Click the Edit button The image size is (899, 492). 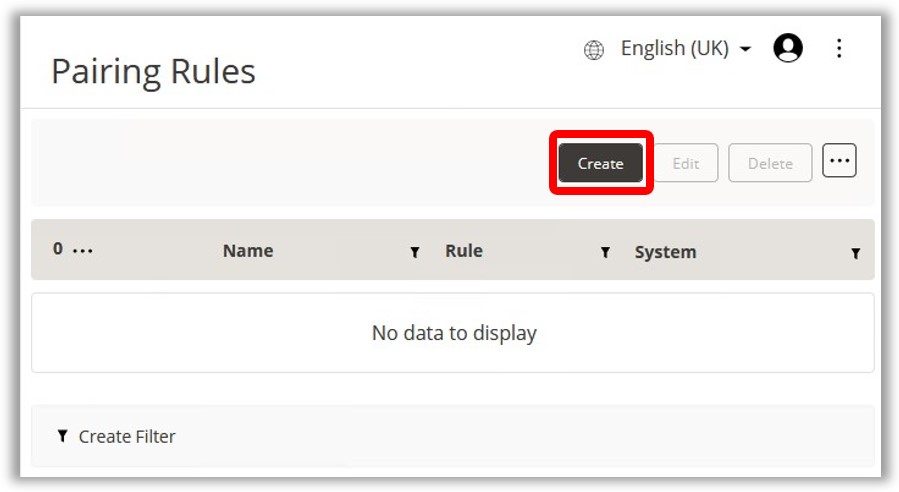pyautogui.click(x=685, y=163)
